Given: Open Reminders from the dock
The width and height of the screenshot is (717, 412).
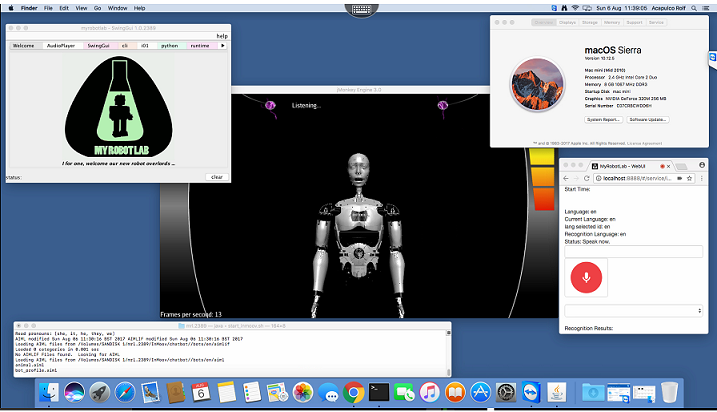Looking at the screenshot, I should [x=252, y=392].
